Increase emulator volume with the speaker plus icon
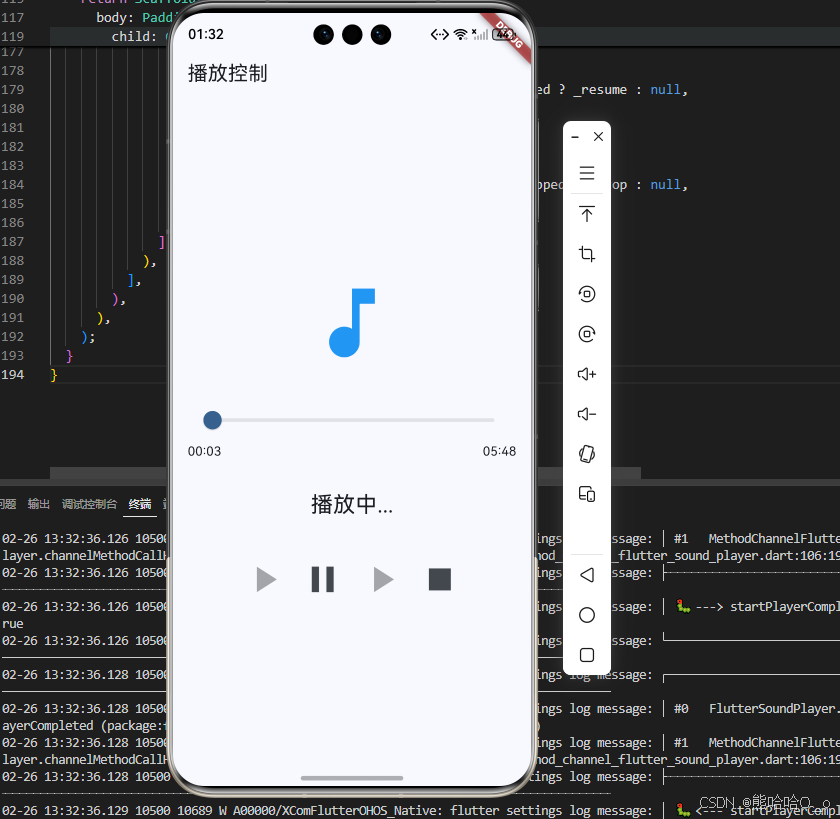Screen dimensions: 840x819 coord(587,374)
